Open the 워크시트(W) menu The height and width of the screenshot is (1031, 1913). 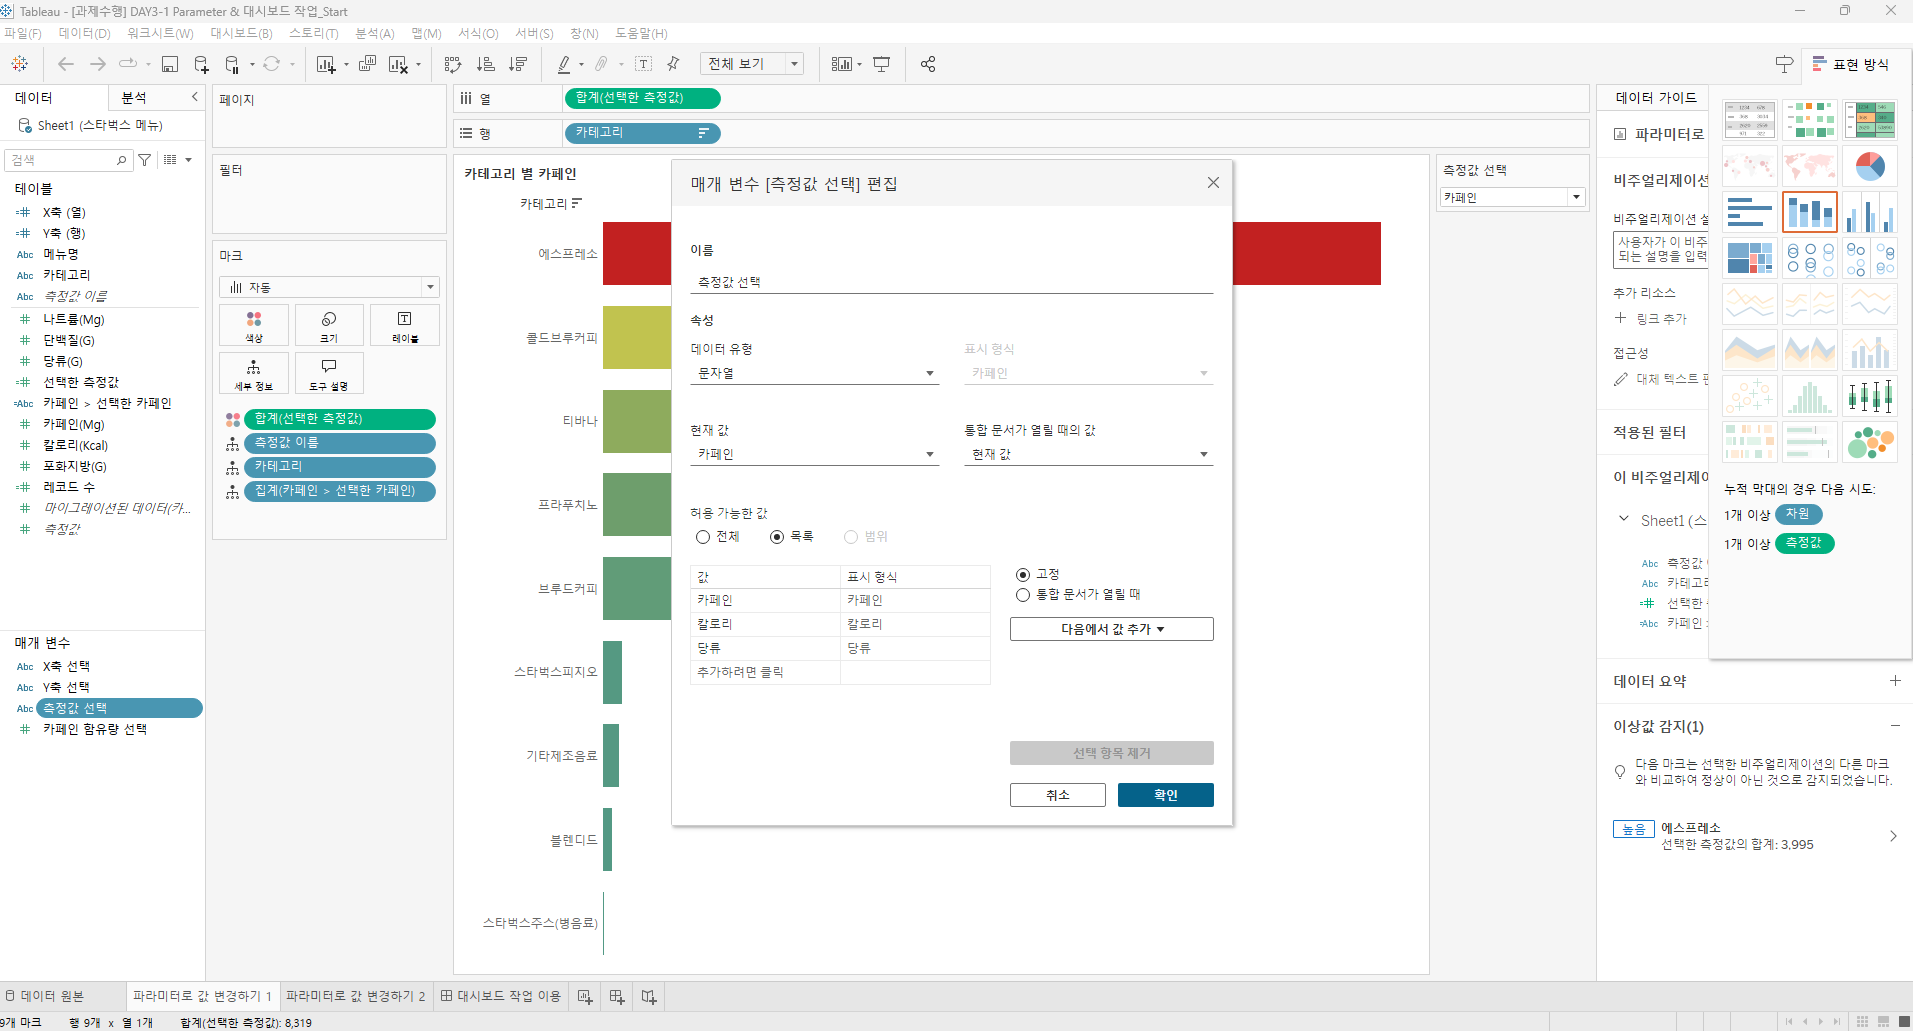pyautogui.click(x=160, y=33)
